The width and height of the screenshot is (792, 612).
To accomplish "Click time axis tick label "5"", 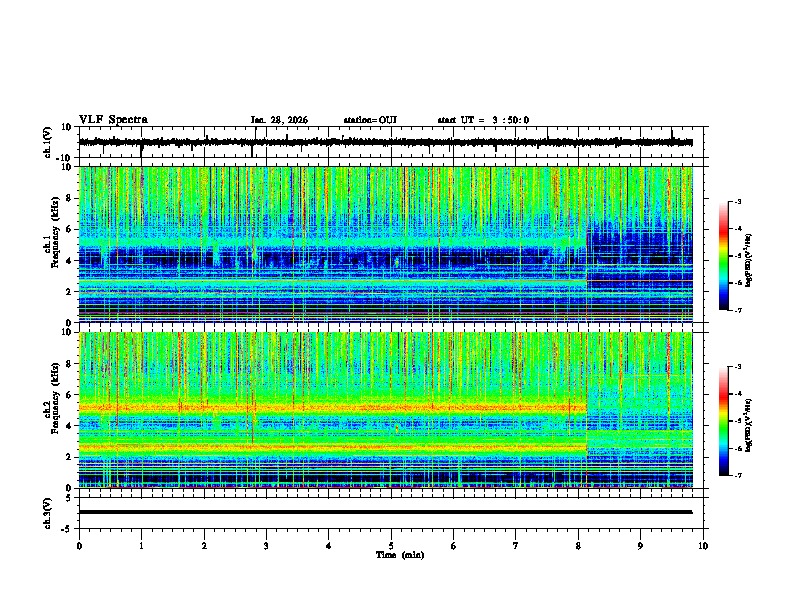I will [391, 546].
